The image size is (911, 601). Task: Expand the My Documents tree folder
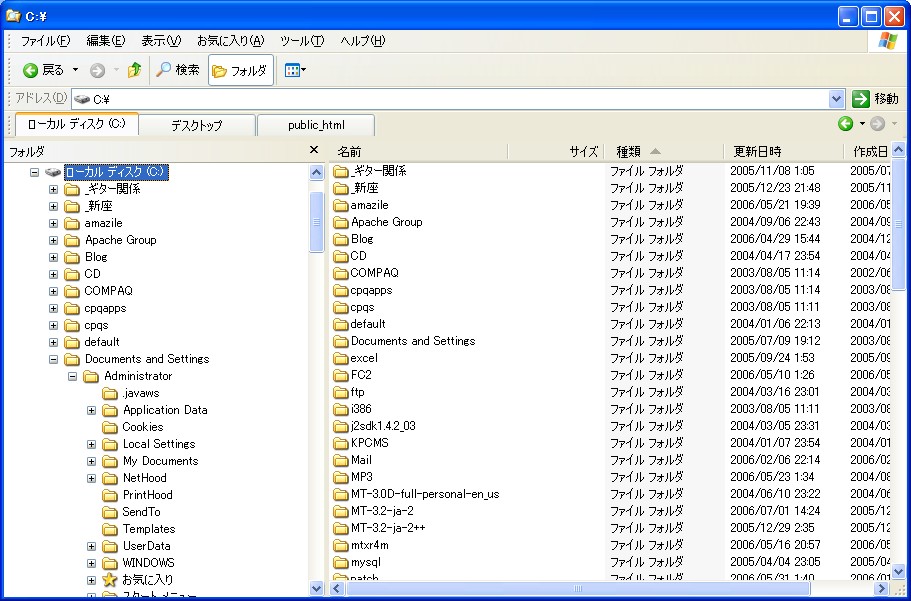tap(92, 462)
